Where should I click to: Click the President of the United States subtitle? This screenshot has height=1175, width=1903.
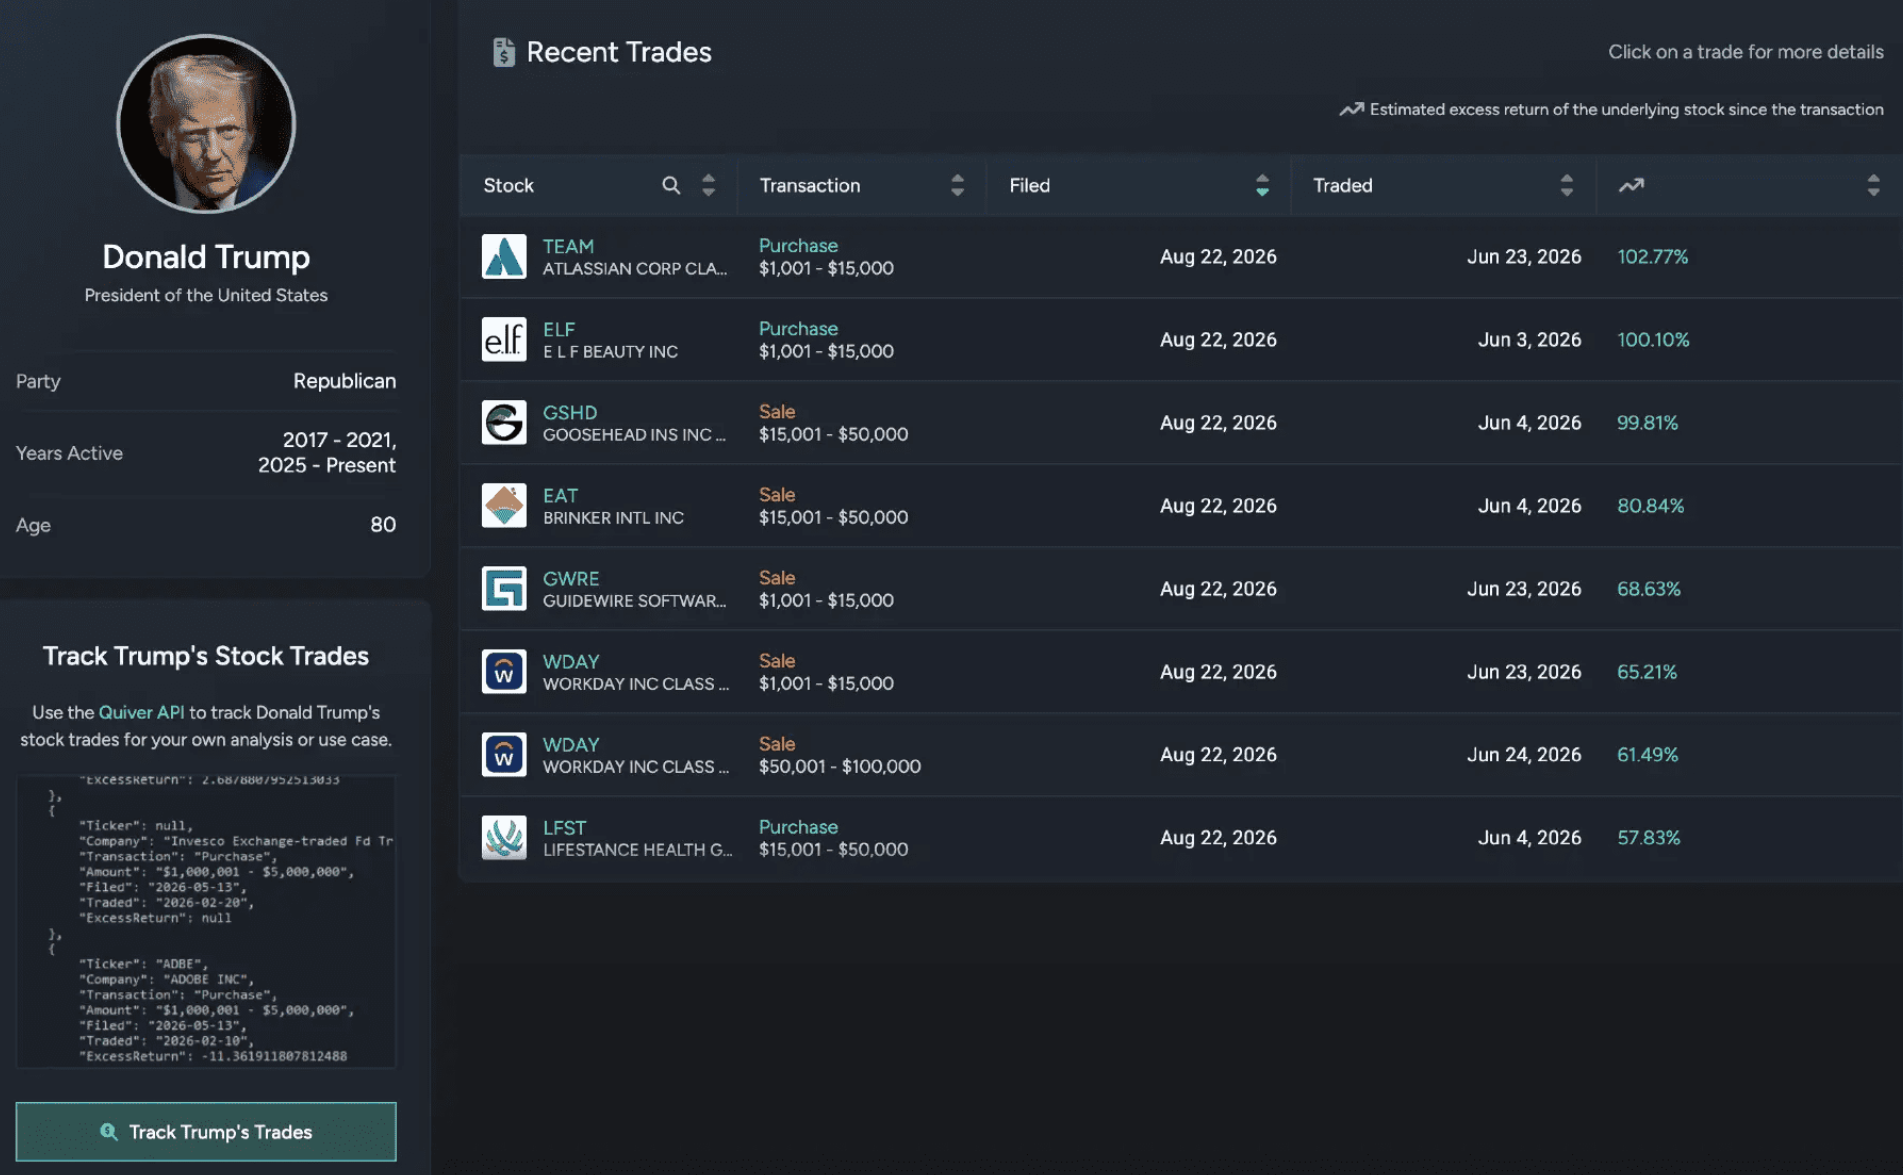[x=206, y=295]
